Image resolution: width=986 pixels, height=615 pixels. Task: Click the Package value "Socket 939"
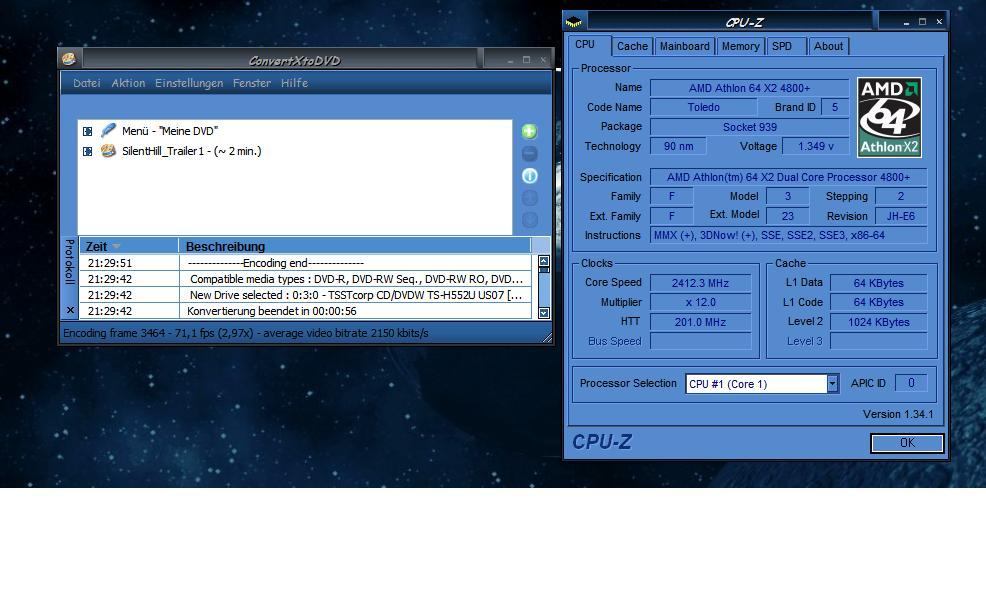[749, 127]
